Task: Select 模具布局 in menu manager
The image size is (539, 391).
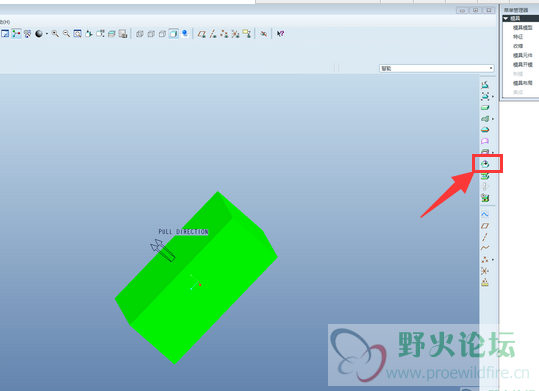Action: 522,83
